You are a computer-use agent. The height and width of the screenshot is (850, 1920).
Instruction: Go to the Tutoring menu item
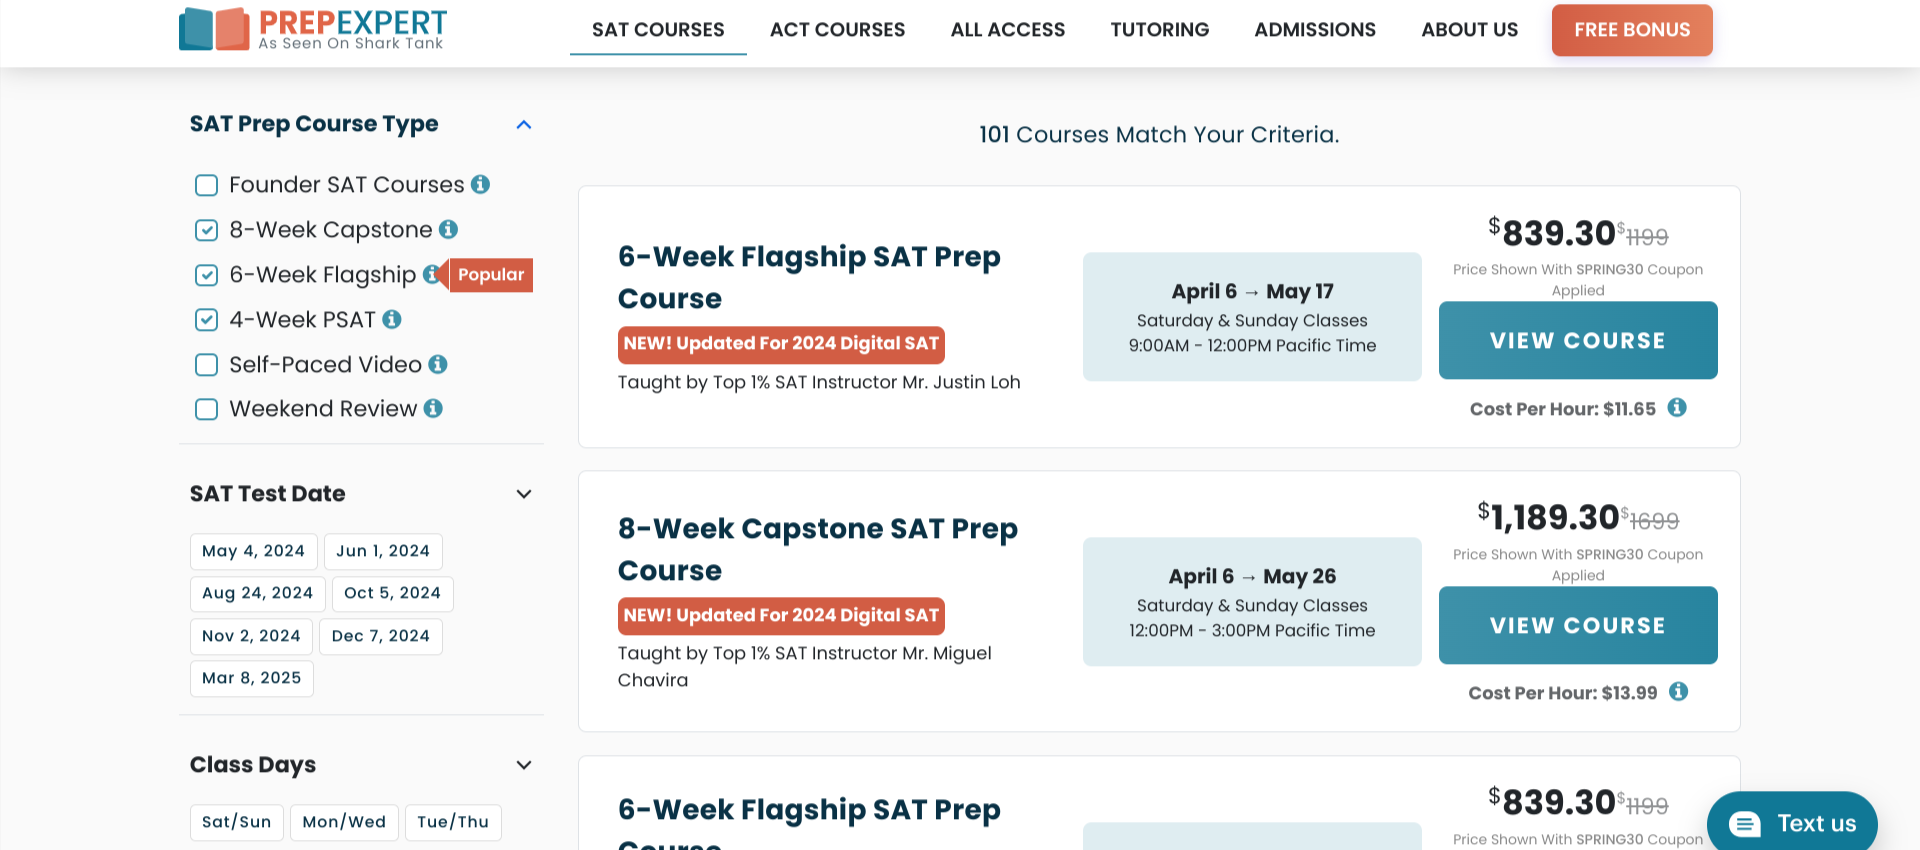click(x=1159, y=30)
